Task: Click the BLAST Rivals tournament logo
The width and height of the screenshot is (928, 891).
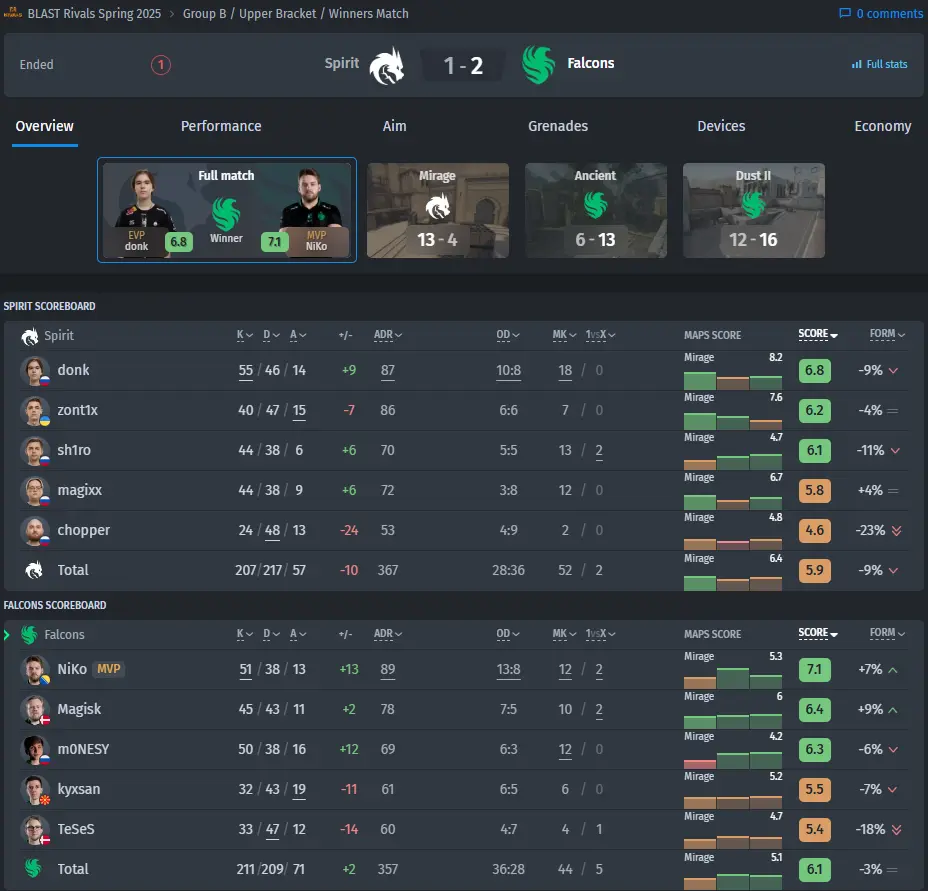Action: [13, 13]
